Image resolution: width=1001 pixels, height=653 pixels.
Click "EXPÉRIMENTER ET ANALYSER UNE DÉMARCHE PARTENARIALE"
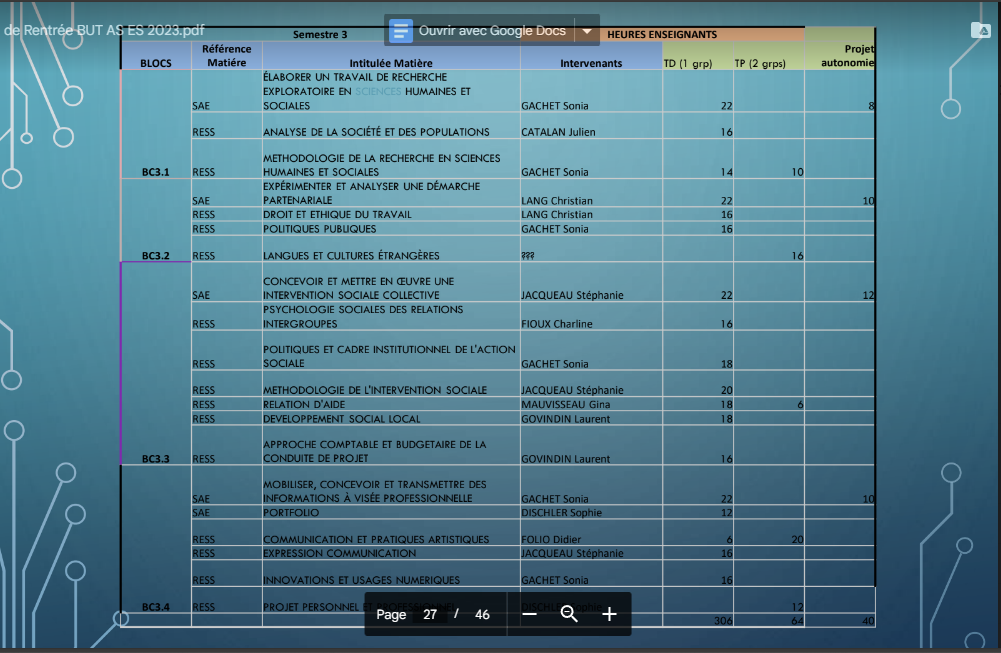tap(372, 193)
